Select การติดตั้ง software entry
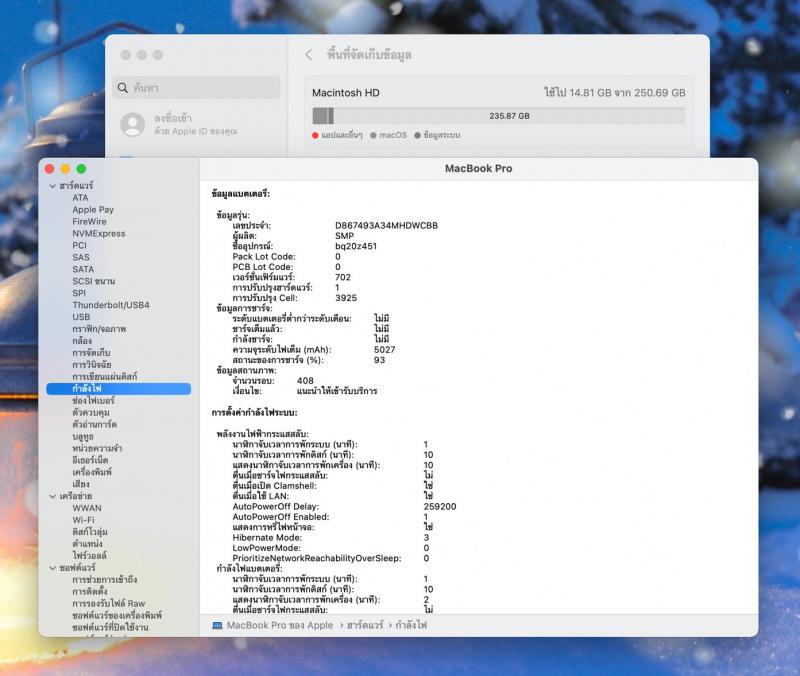800x676 pixels. (90, 592)
